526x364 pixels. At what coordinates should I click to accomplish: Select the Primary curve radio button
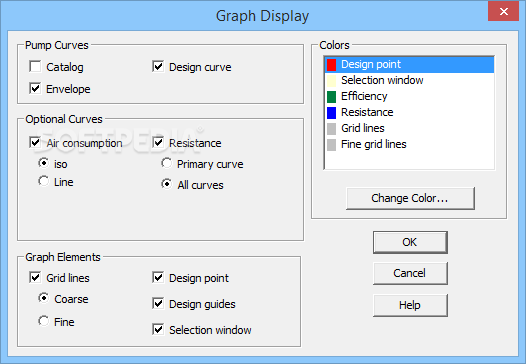pyautogui.click(x=167, y=163)
